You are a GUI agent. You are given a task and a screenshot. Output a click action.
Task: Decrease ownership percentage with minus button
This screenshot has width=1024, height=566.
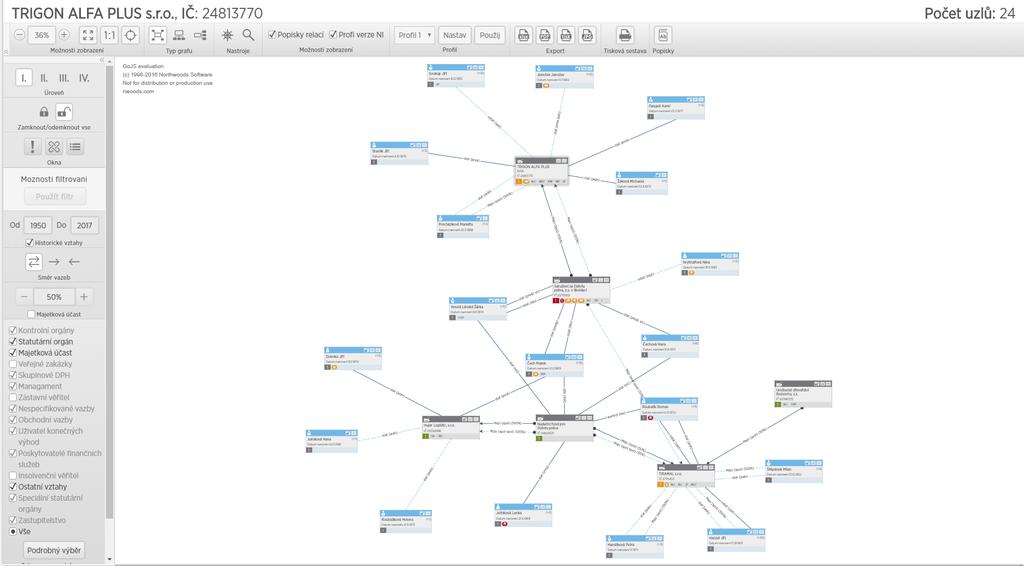pyautogui.click(x=24, y=296)
